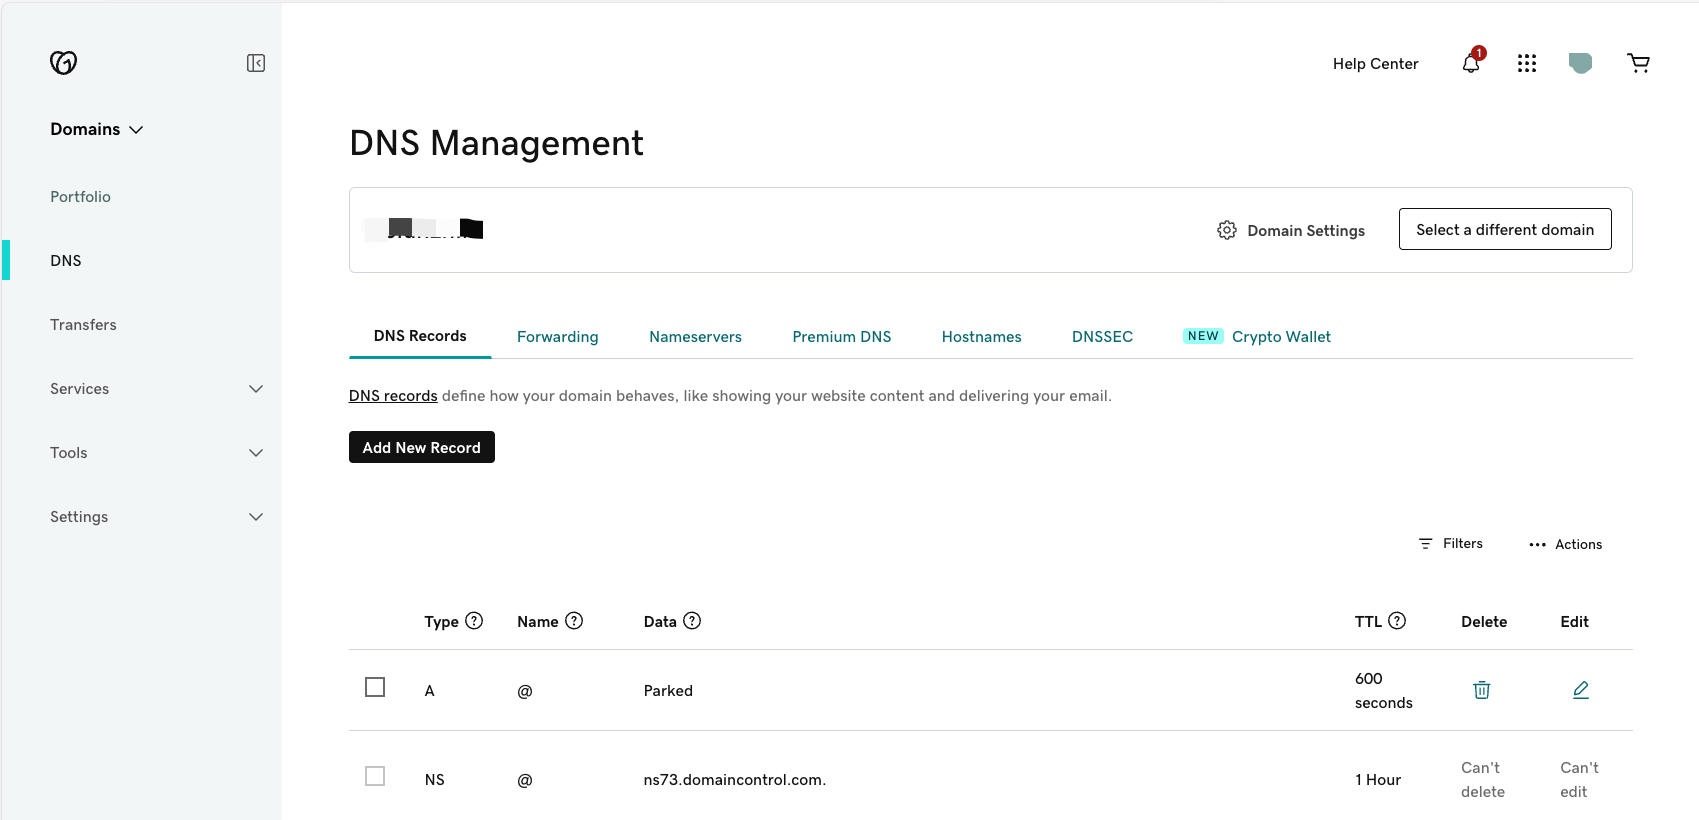Open the Domains dropdown menu

pos(97,129)
